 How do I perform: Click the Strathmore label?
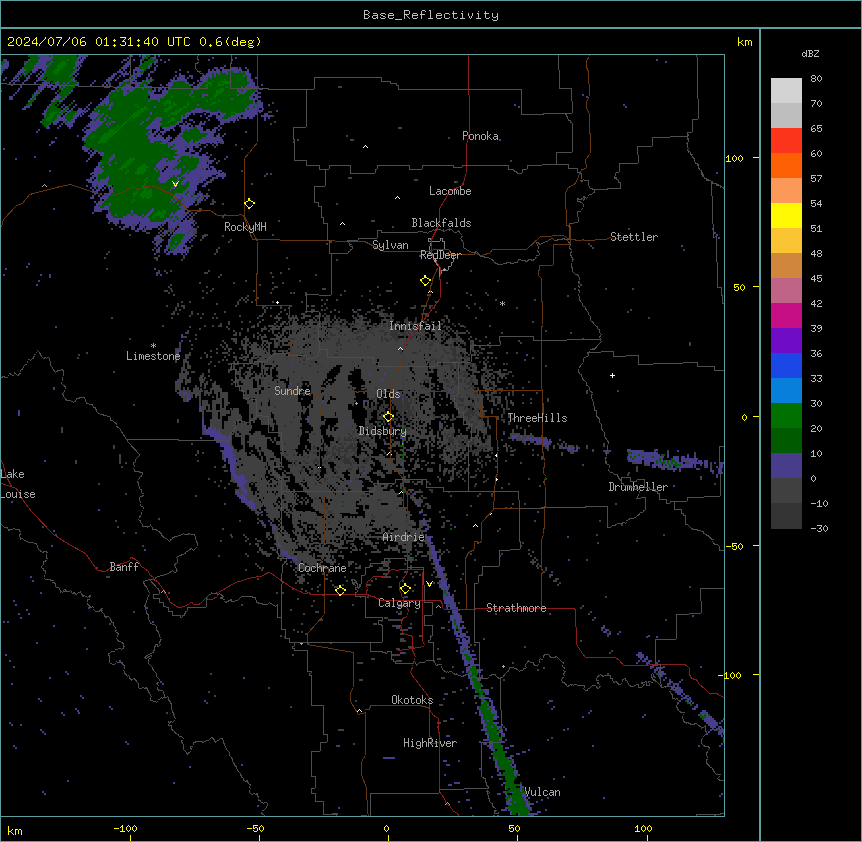pyautogui.click(x=516, y=608)
